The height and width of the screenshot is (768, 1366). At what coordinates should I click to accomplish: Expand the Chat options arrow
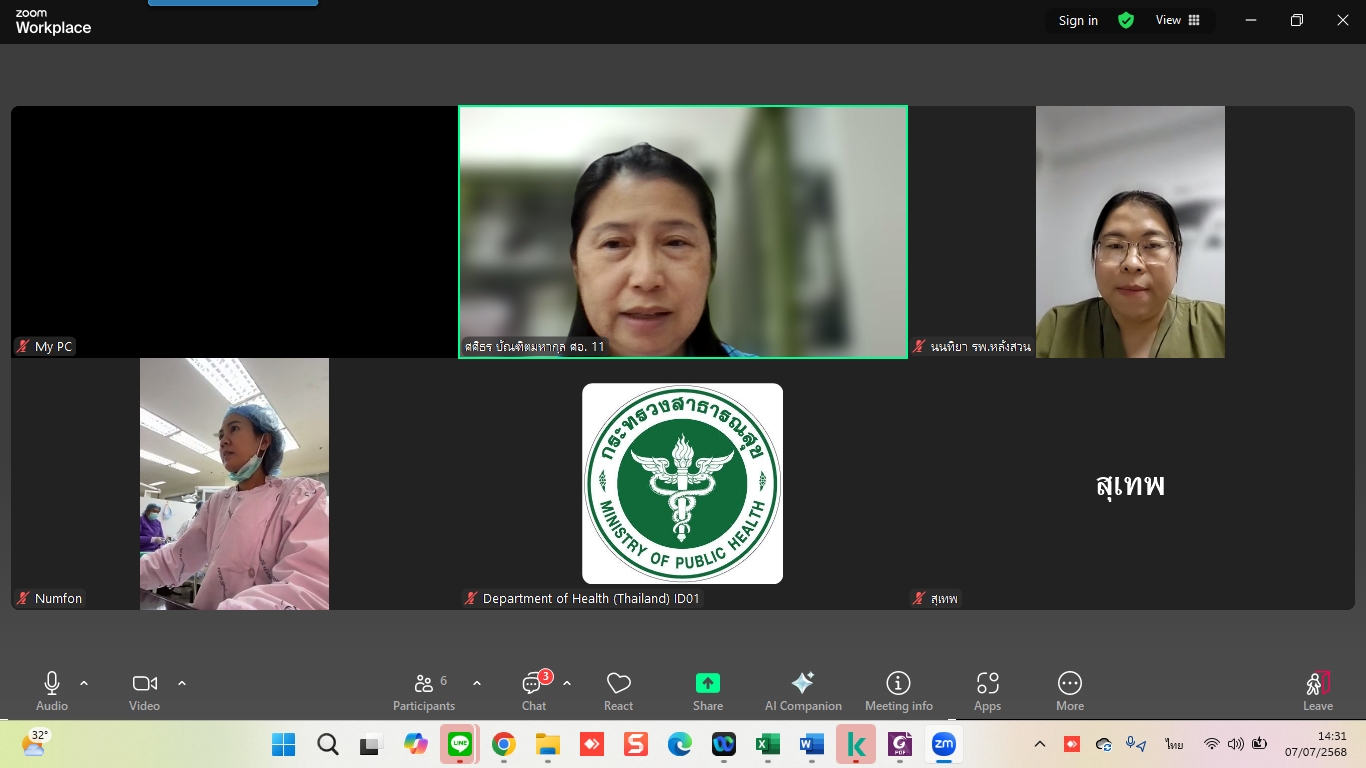tap(567, 683)
